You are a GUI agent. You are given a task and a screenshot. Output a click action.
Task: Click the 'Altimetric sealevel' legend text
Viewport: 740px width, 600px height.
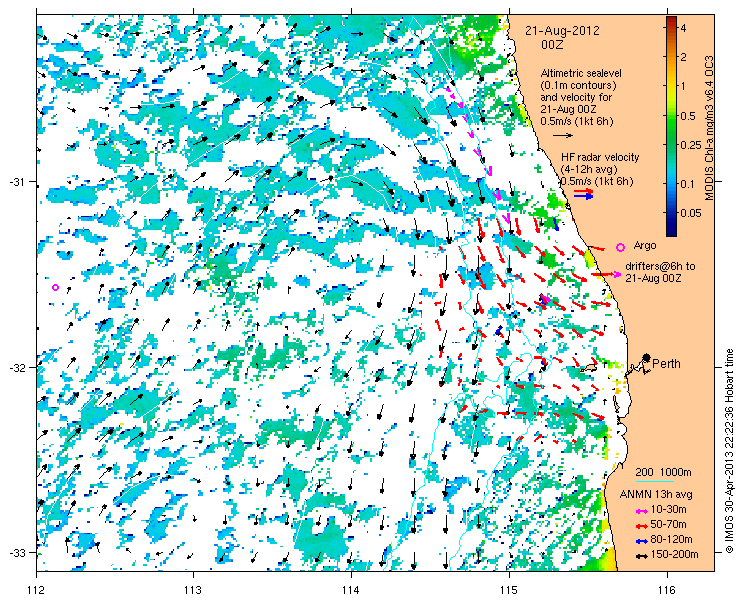click(581, 74)
